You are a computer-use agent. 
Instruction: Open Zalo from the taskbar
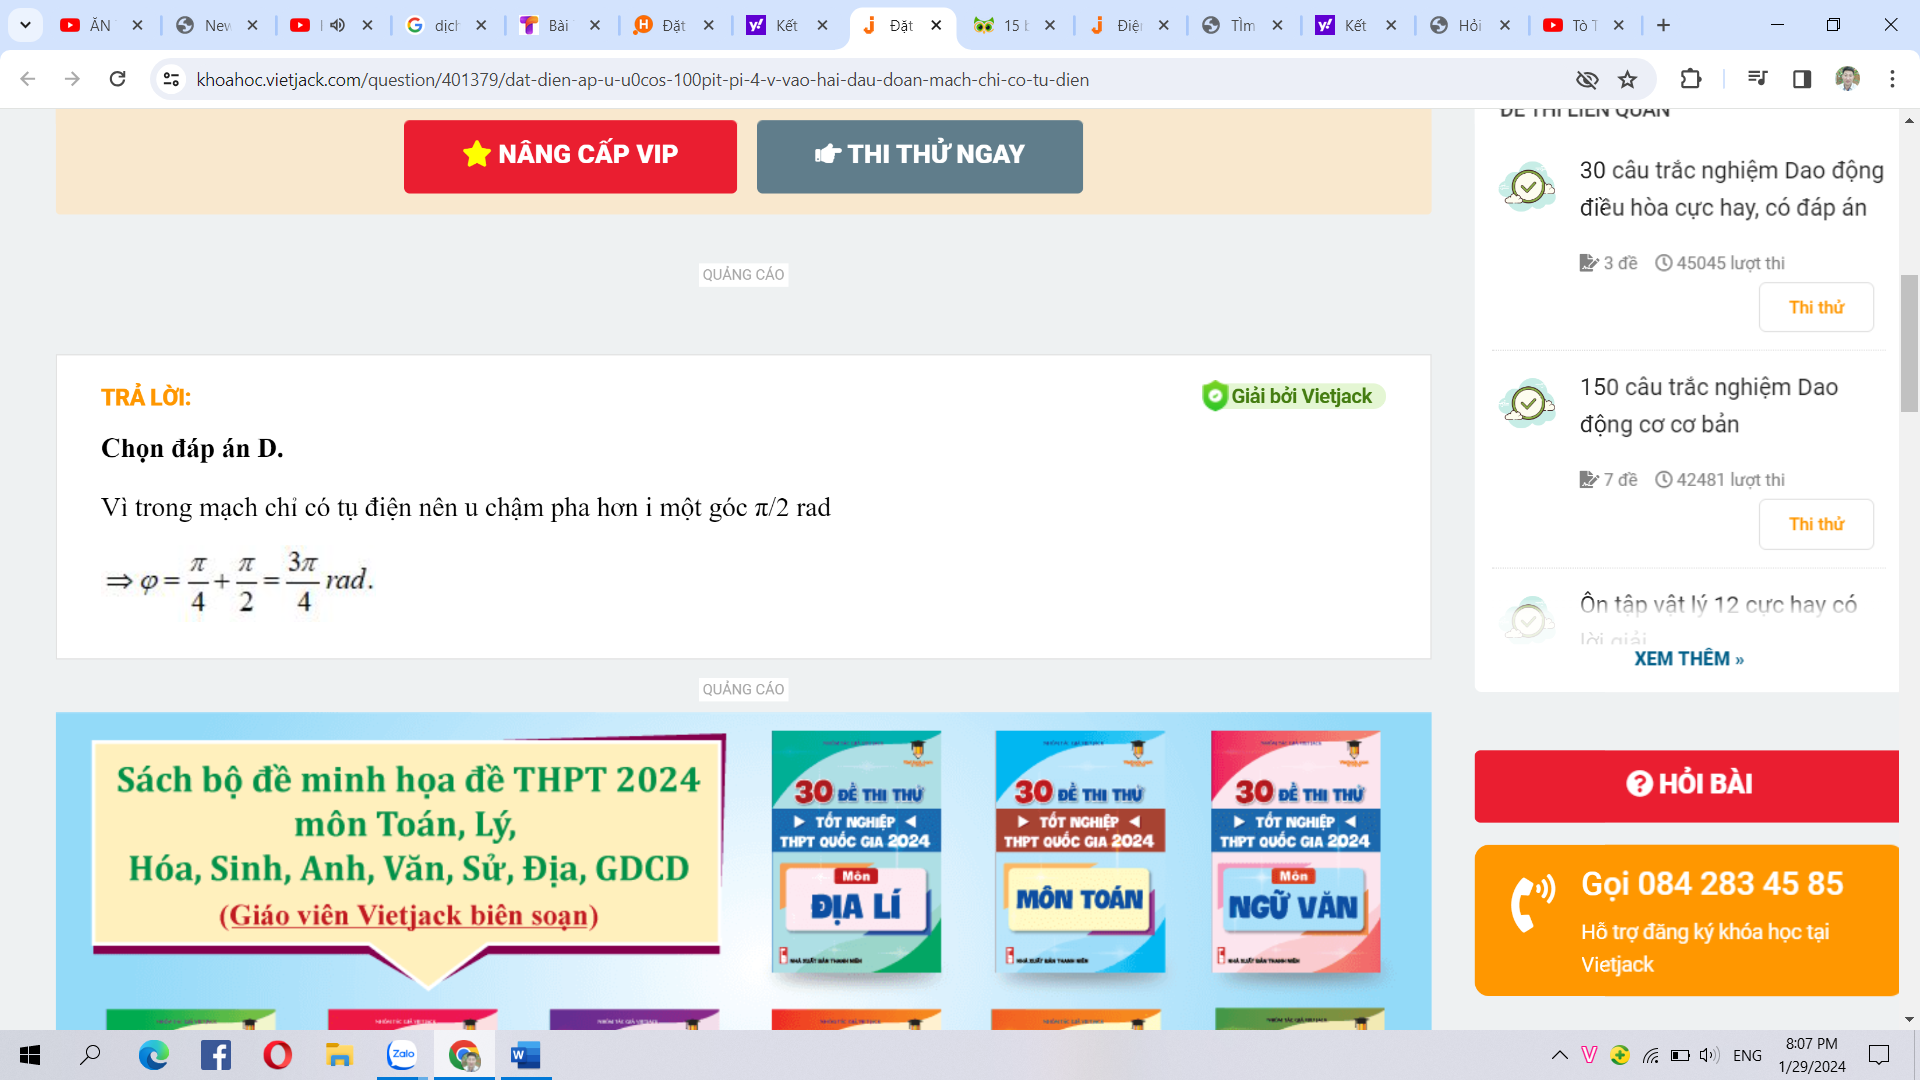[x=402, y=1055]
